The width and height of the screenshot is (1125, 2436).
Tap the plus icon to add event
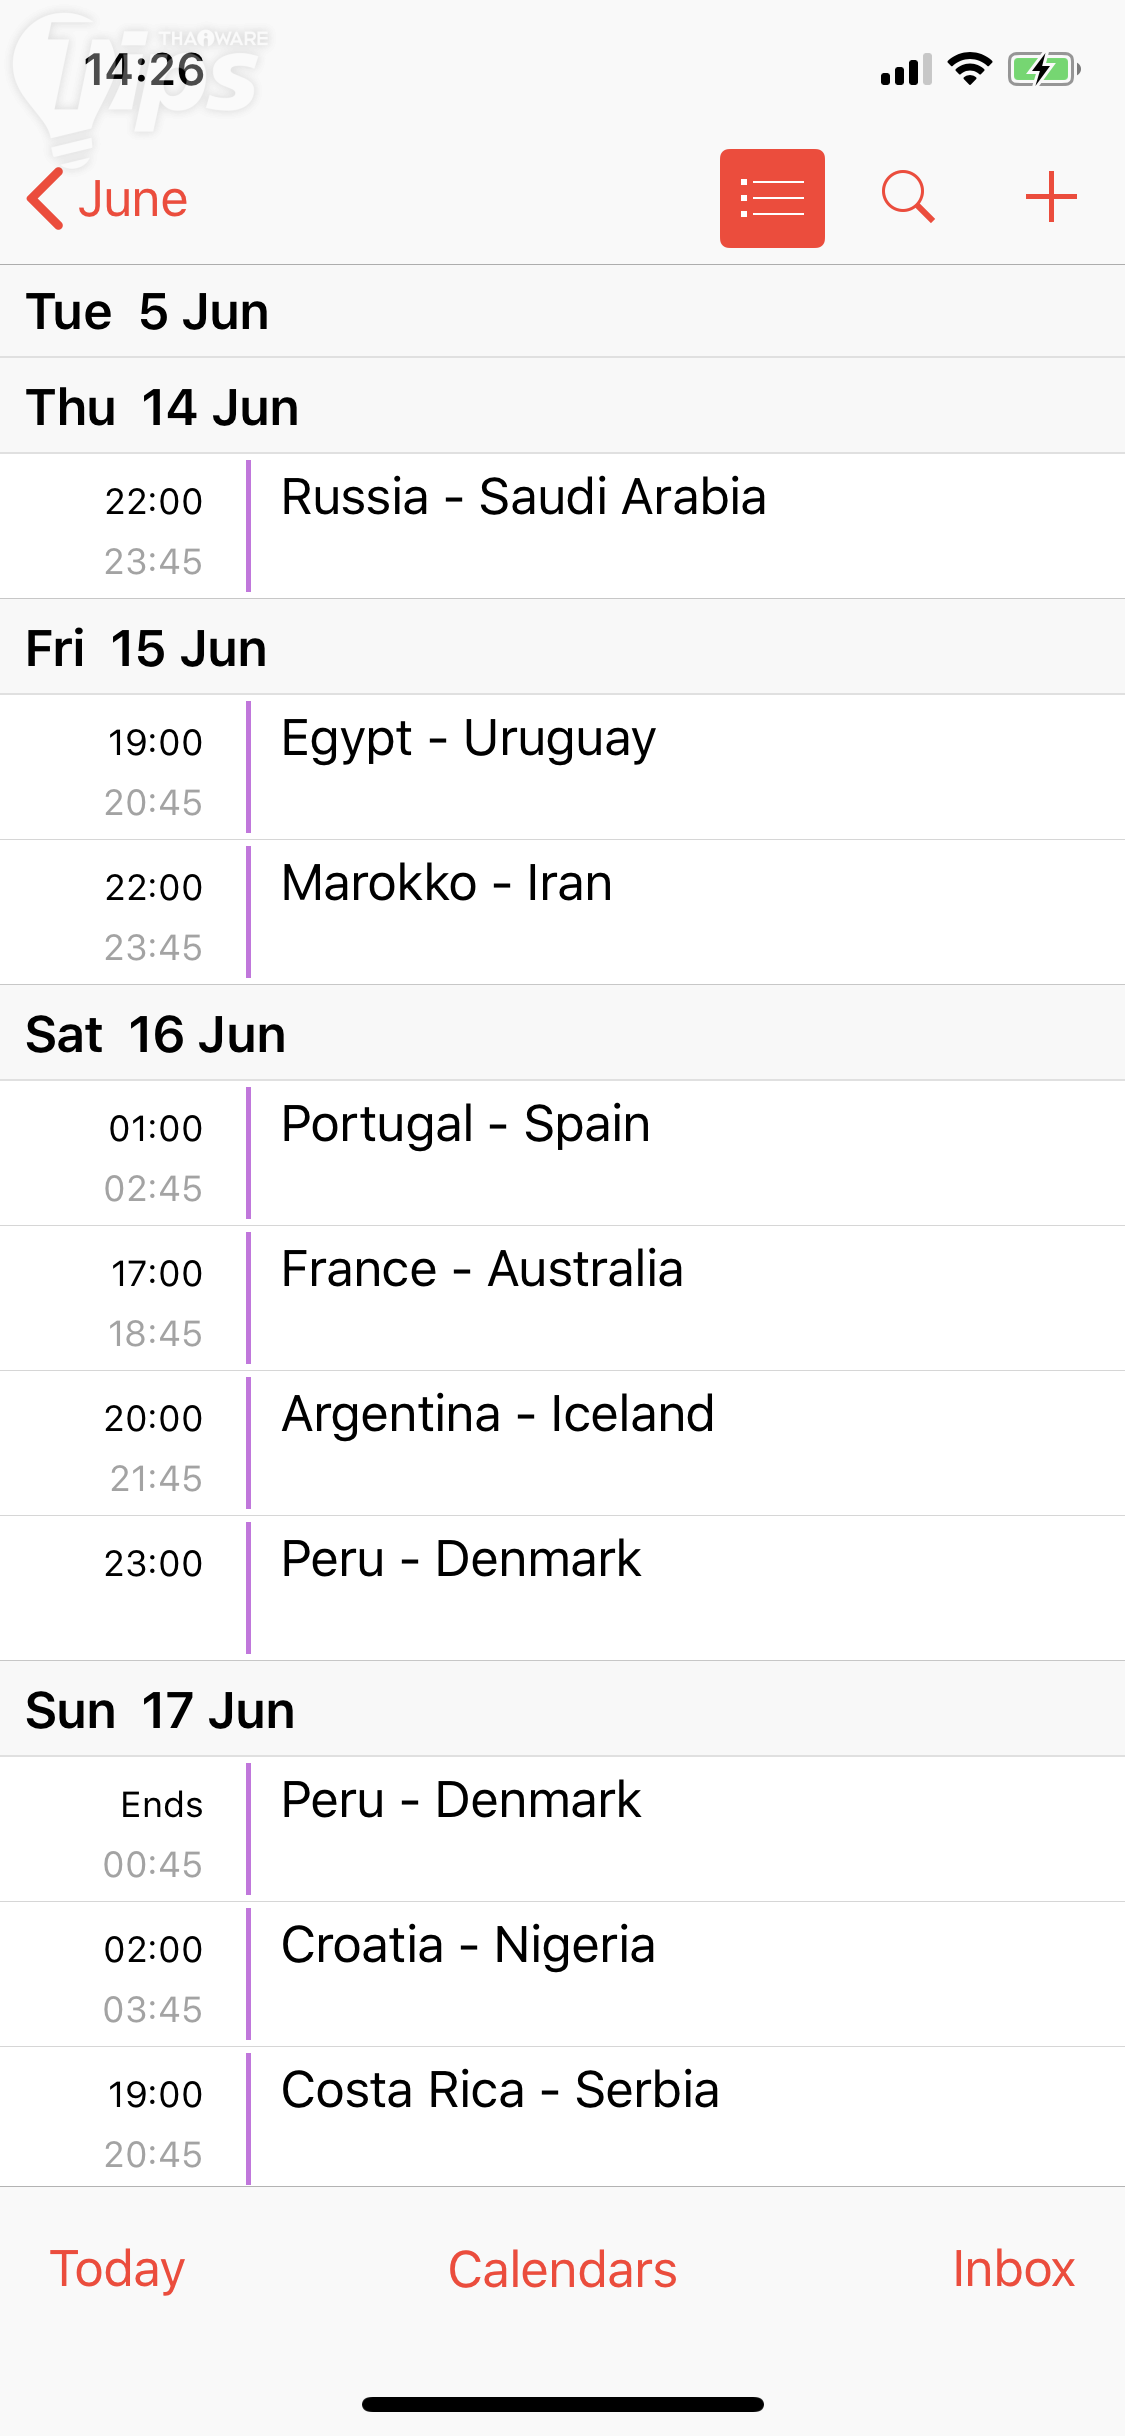(x=1051, y=197)
